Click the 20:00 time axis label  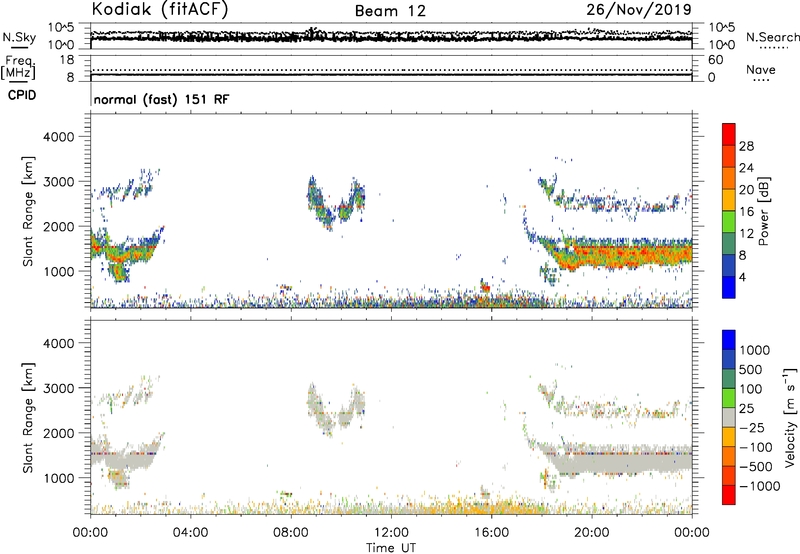[x=592, y=533]
